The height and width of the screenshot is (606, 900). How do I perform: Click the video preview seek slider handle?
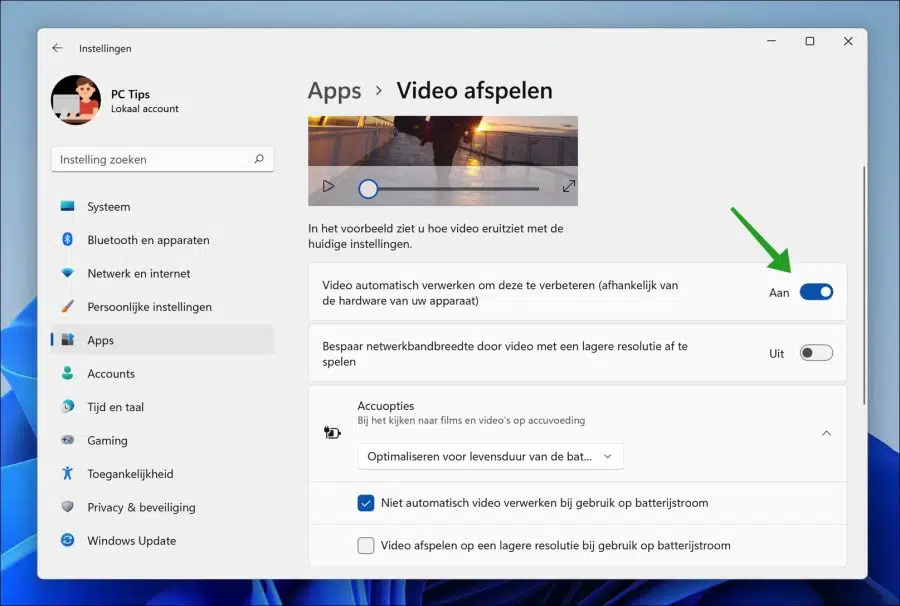pos(368,188)
